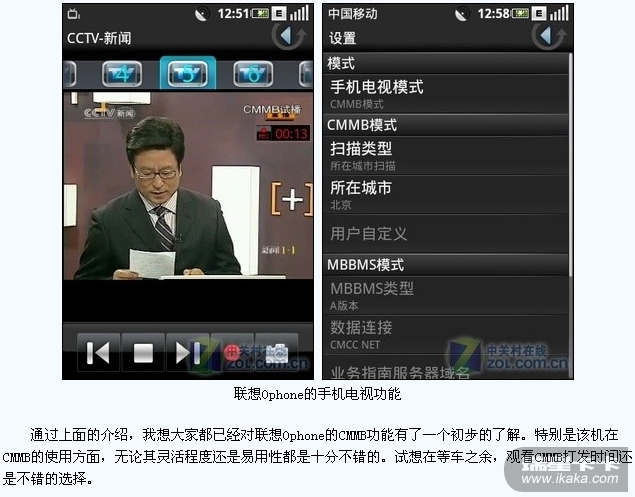Tap the back arrow beside CCTV-新闻
This screenshot has height=497, width=635.
[290, 36]
